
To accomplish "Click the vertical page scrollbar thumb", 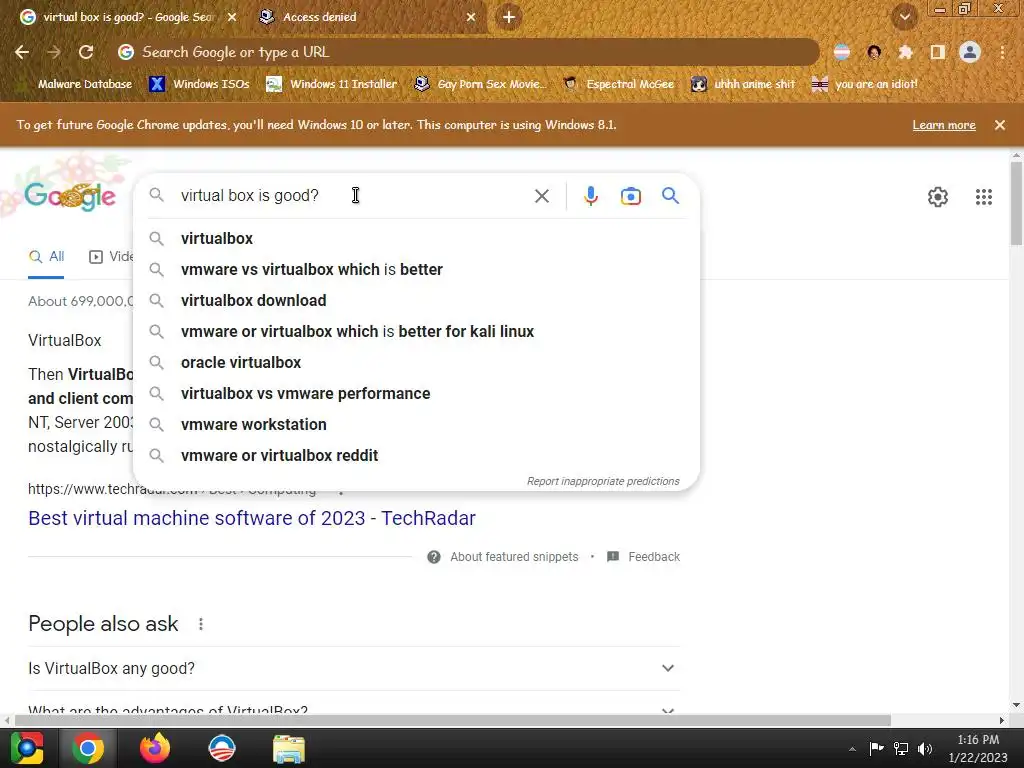I will pyautogui.click(x=1016, y=202).
